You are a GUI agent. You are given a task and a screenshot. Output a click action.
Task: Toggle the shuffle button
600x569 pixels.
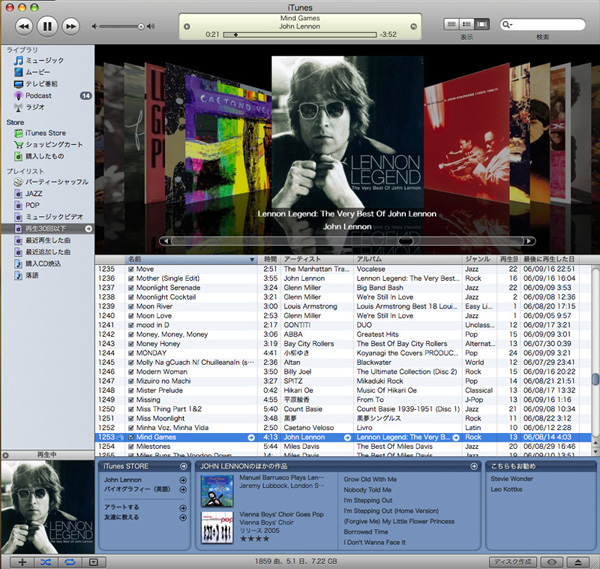tap(46, 562)
